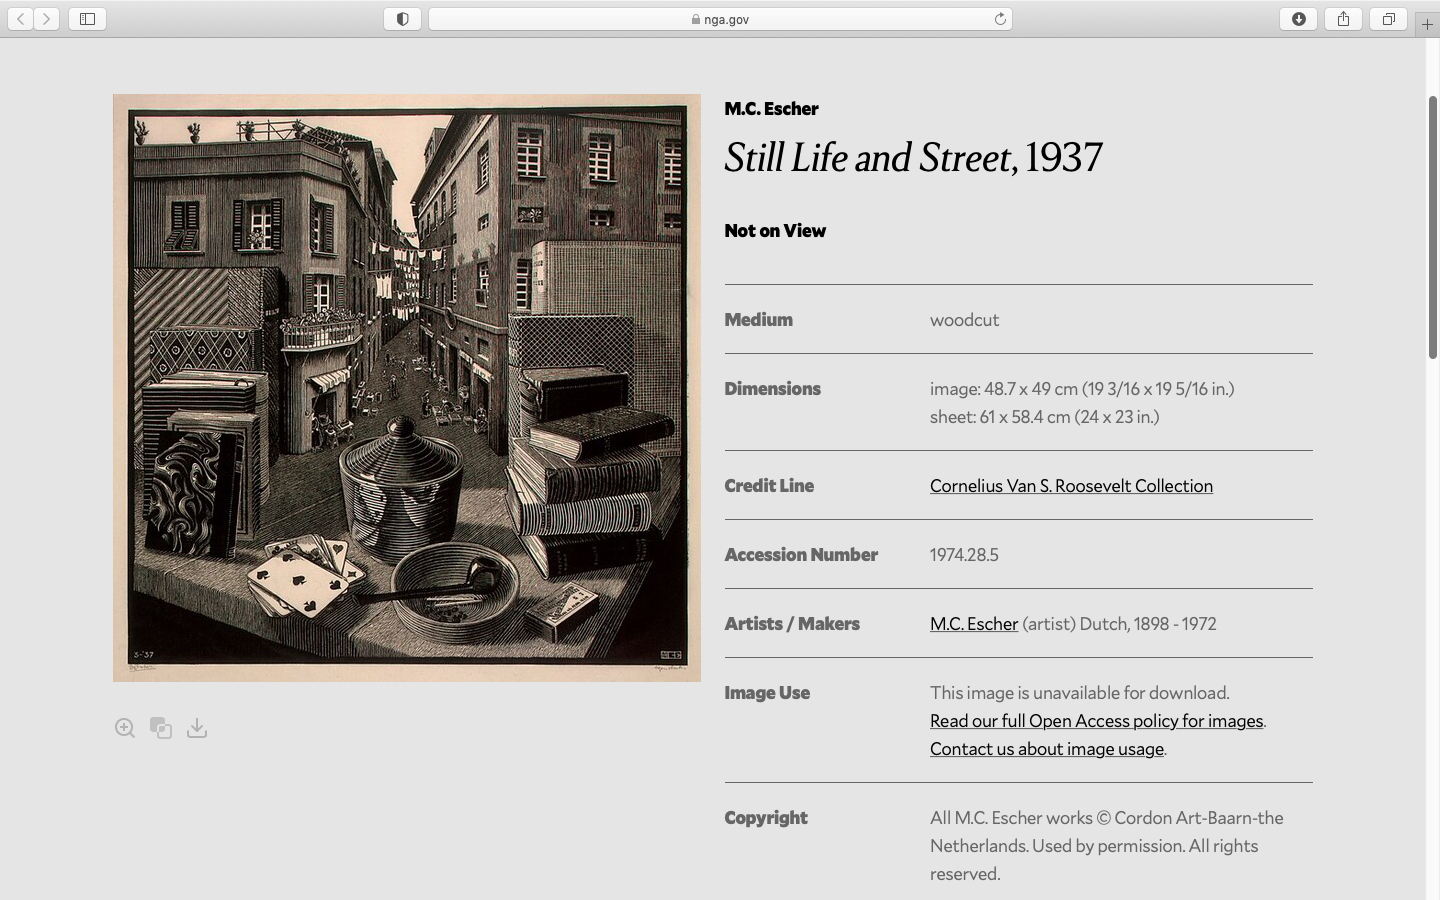This screenshot has height=900, width=1440.
Task: Click the vertical page scrollbar thumb
Action: click(1432, 227)
